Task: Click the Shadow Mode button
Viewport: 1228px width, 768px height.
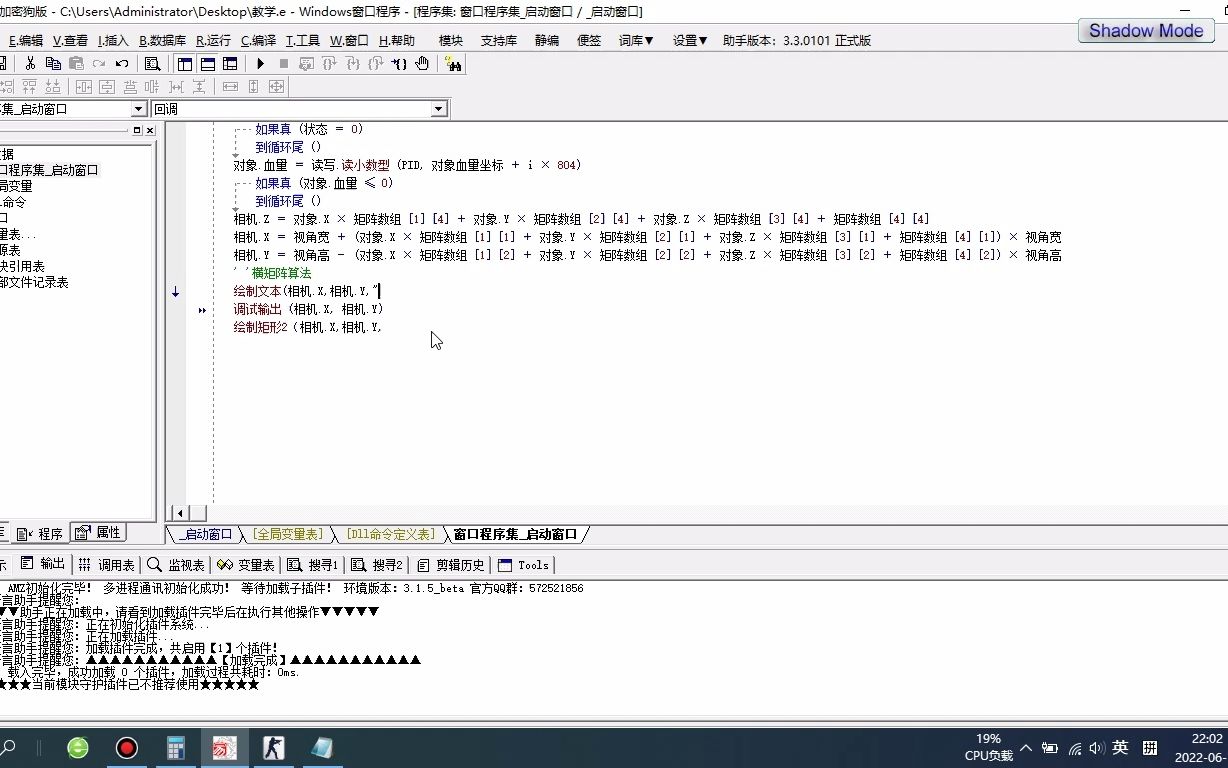Action: click(1146, 30)
